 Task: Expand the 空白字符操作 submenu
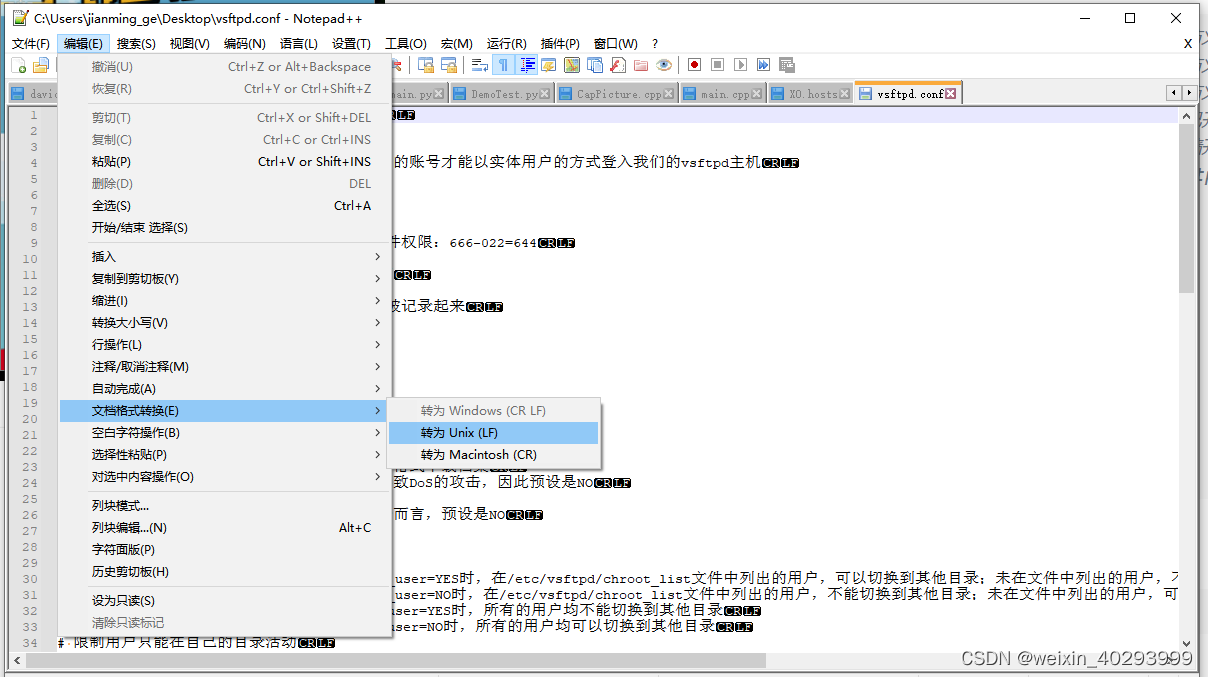tap(125, 432)
